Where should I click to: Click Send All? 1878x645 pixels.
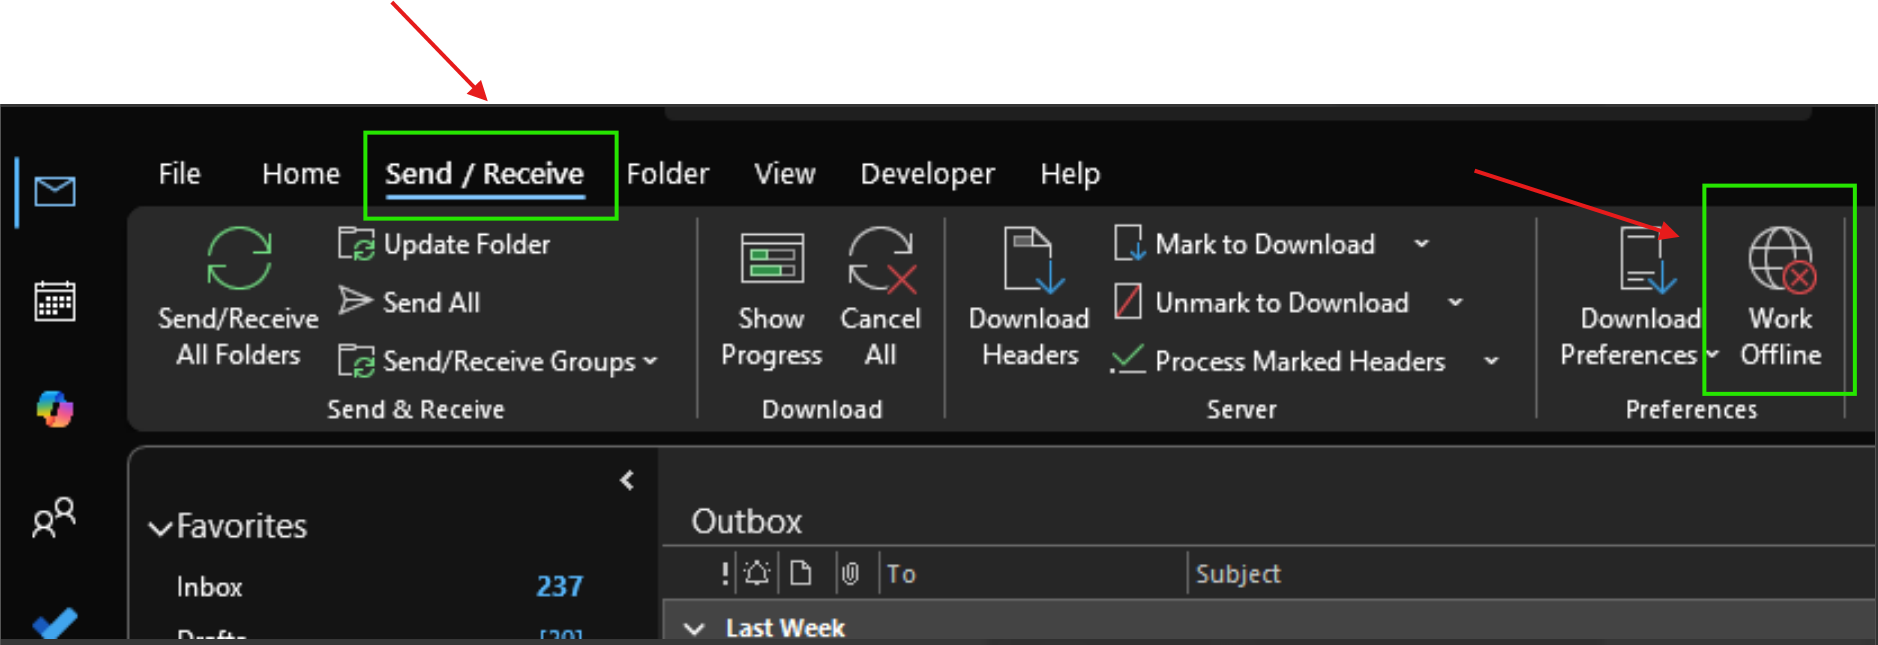coord(408,302)
